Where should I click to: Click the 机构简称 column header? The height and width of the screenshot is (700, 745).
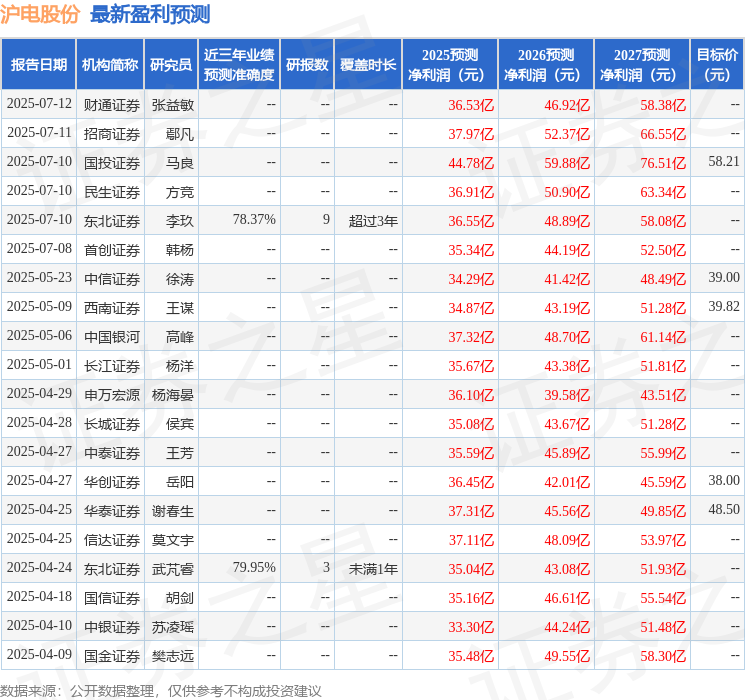point(110,65)
